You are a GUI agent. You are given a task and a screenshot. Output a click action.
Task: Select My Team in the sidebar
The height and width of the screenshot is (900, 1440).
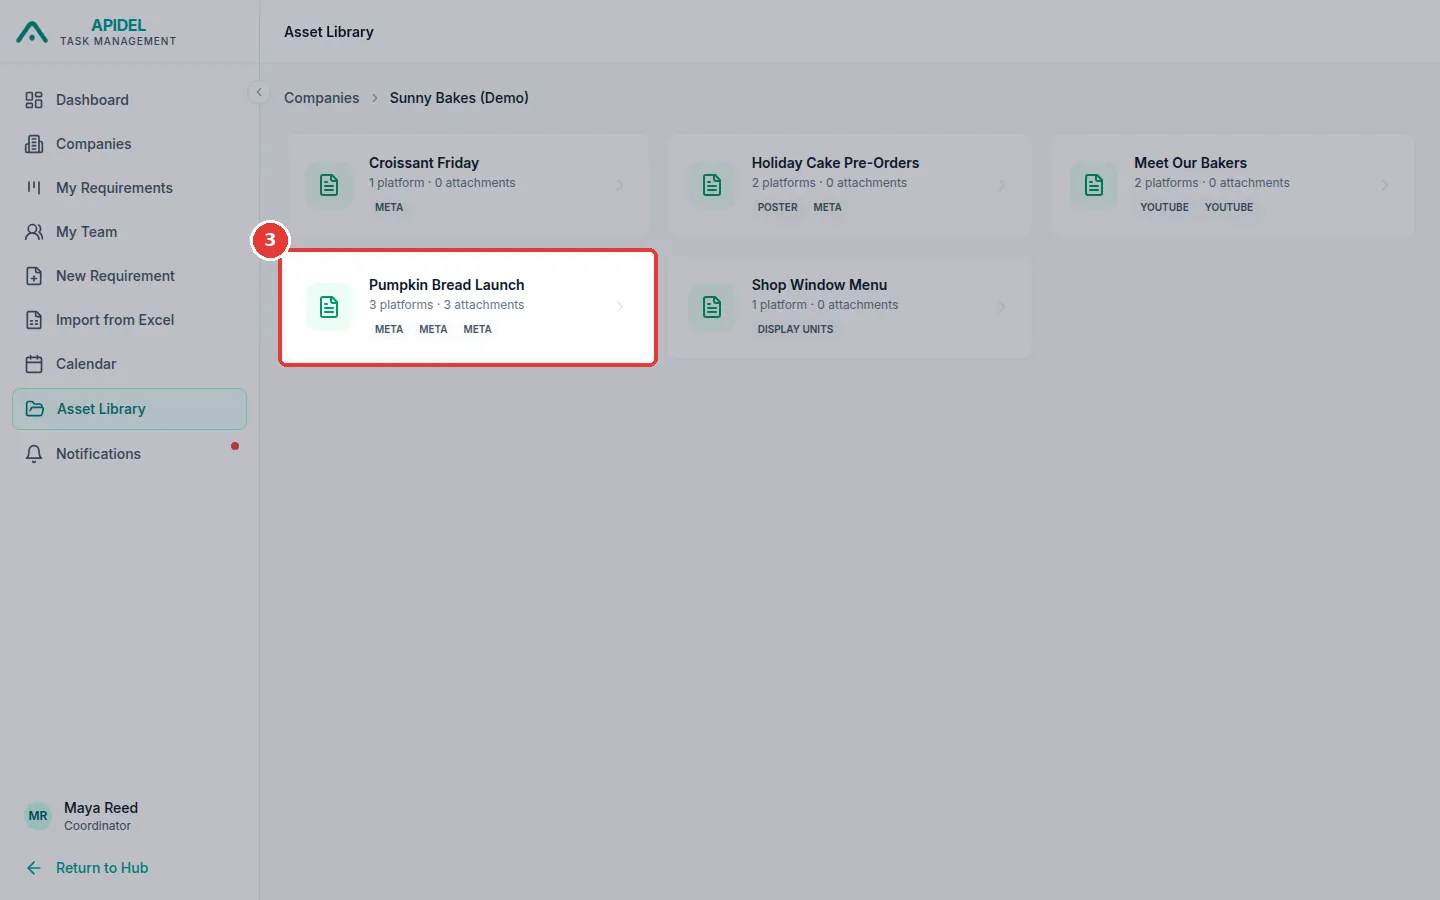pos(129,232)
